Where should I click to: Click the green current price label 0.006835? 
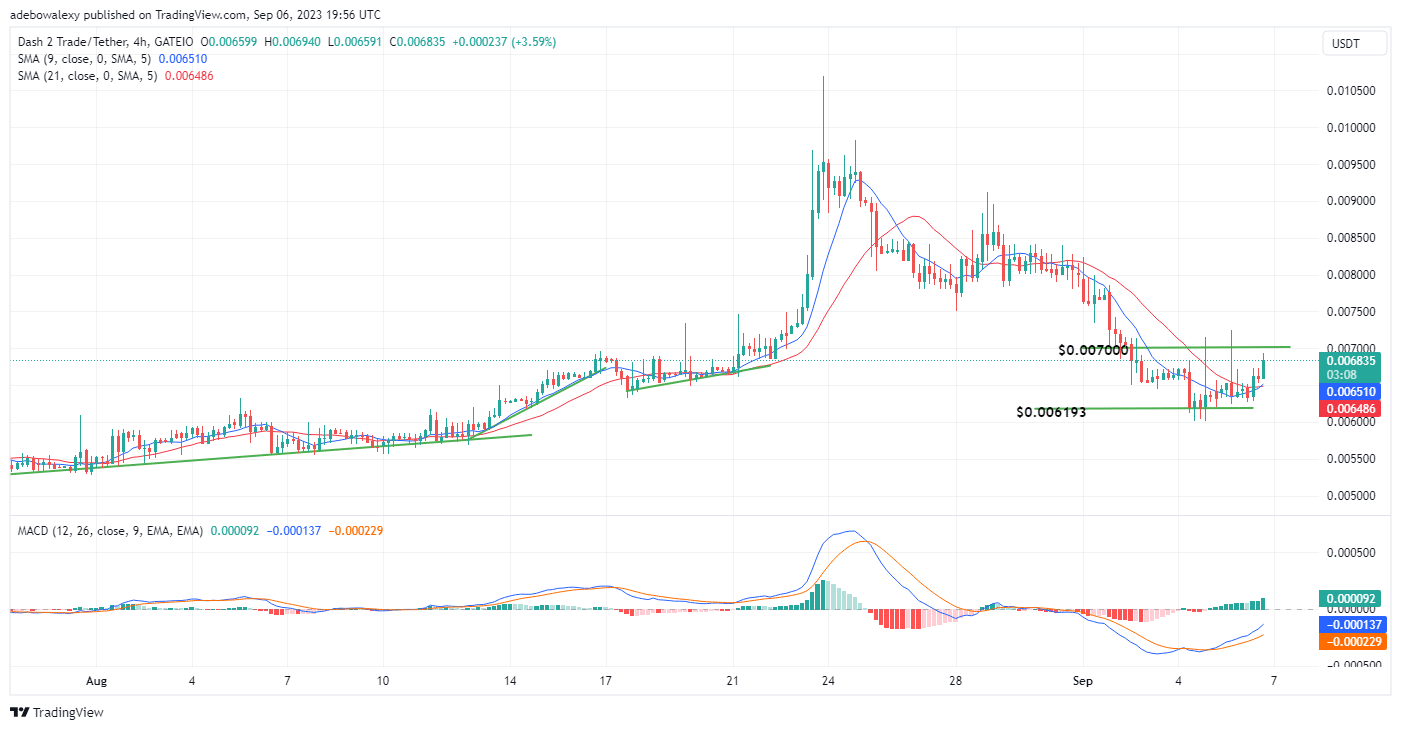1352,360
